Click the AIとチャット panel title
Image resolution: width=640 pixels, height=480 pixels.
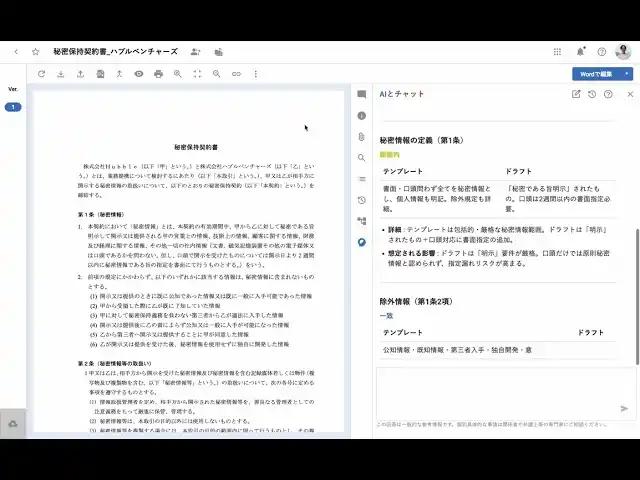(x=402, y=94)
